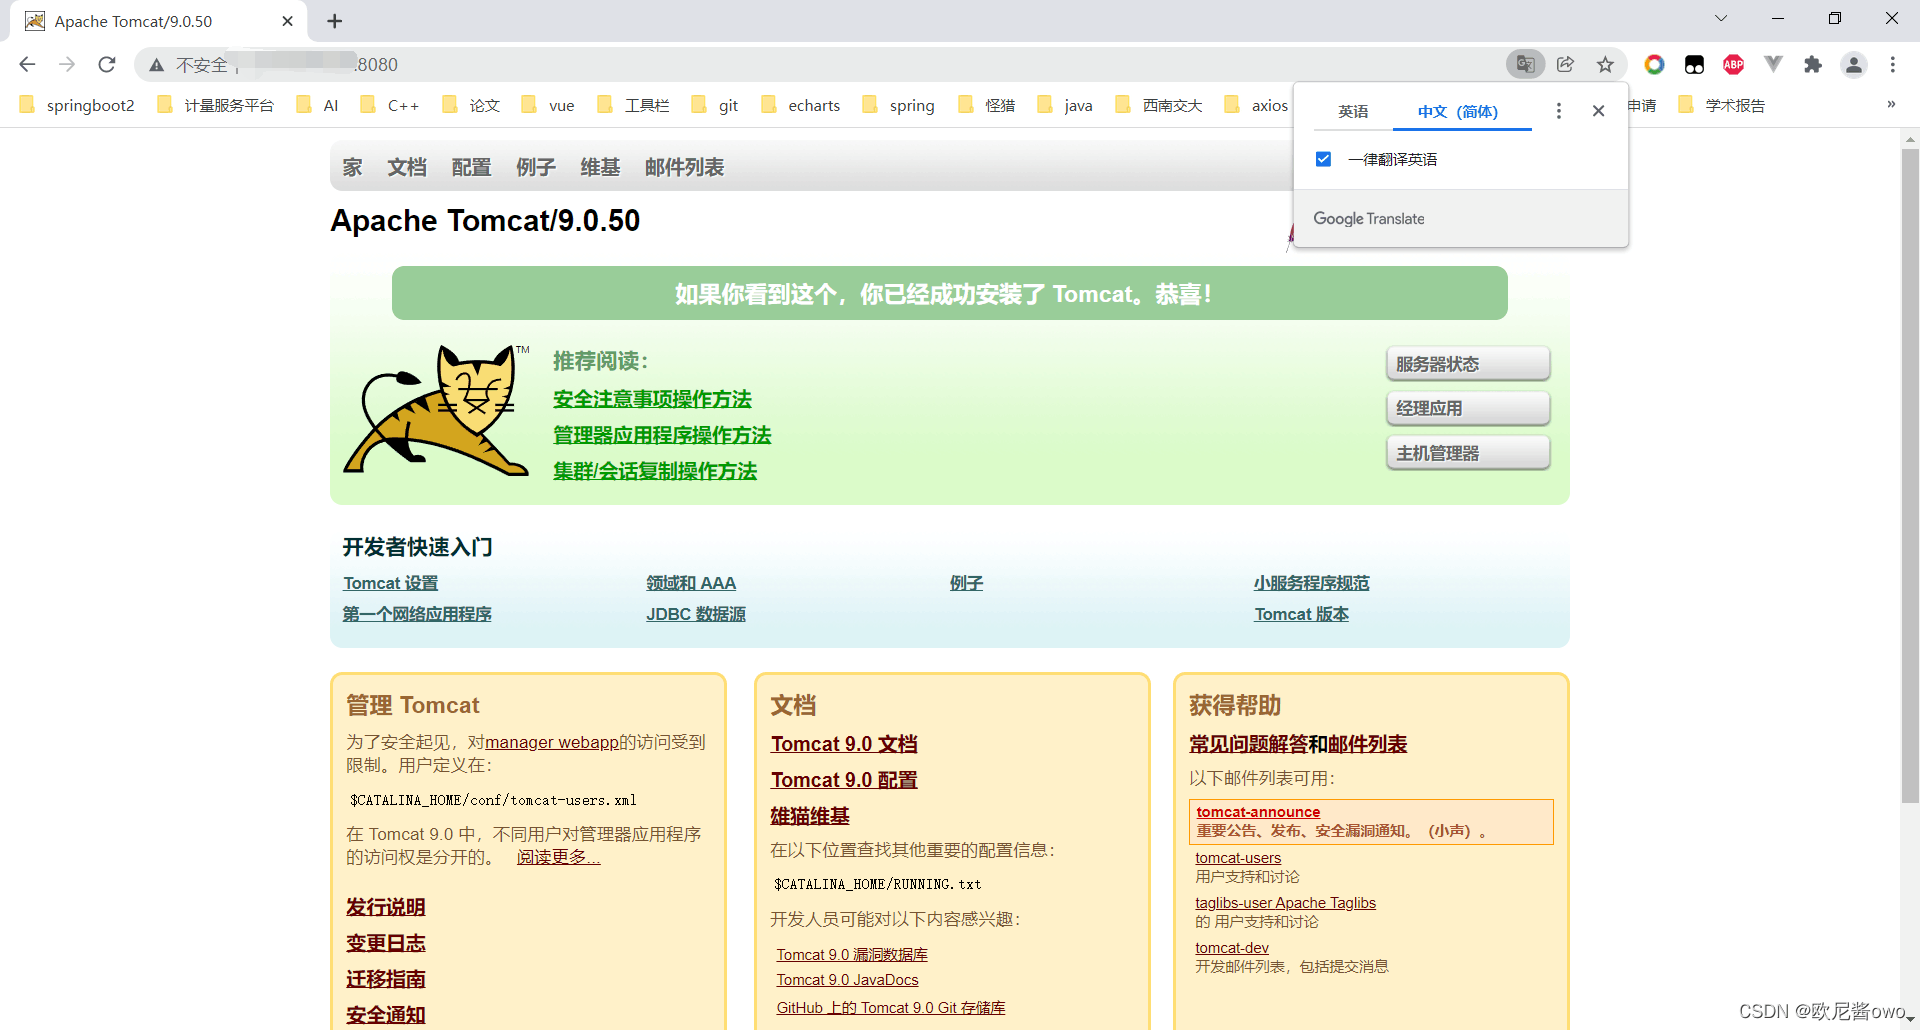Open the extensions puzzle piece menu
Image resolution: width=1920 pixels, height=1030 pixels.
tap(1813, 65)
